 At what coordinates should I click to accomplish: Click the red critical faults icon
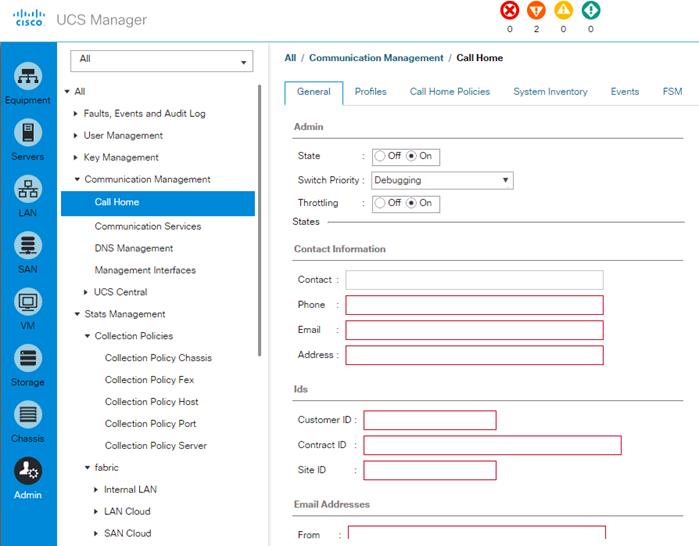coord(510,10)
